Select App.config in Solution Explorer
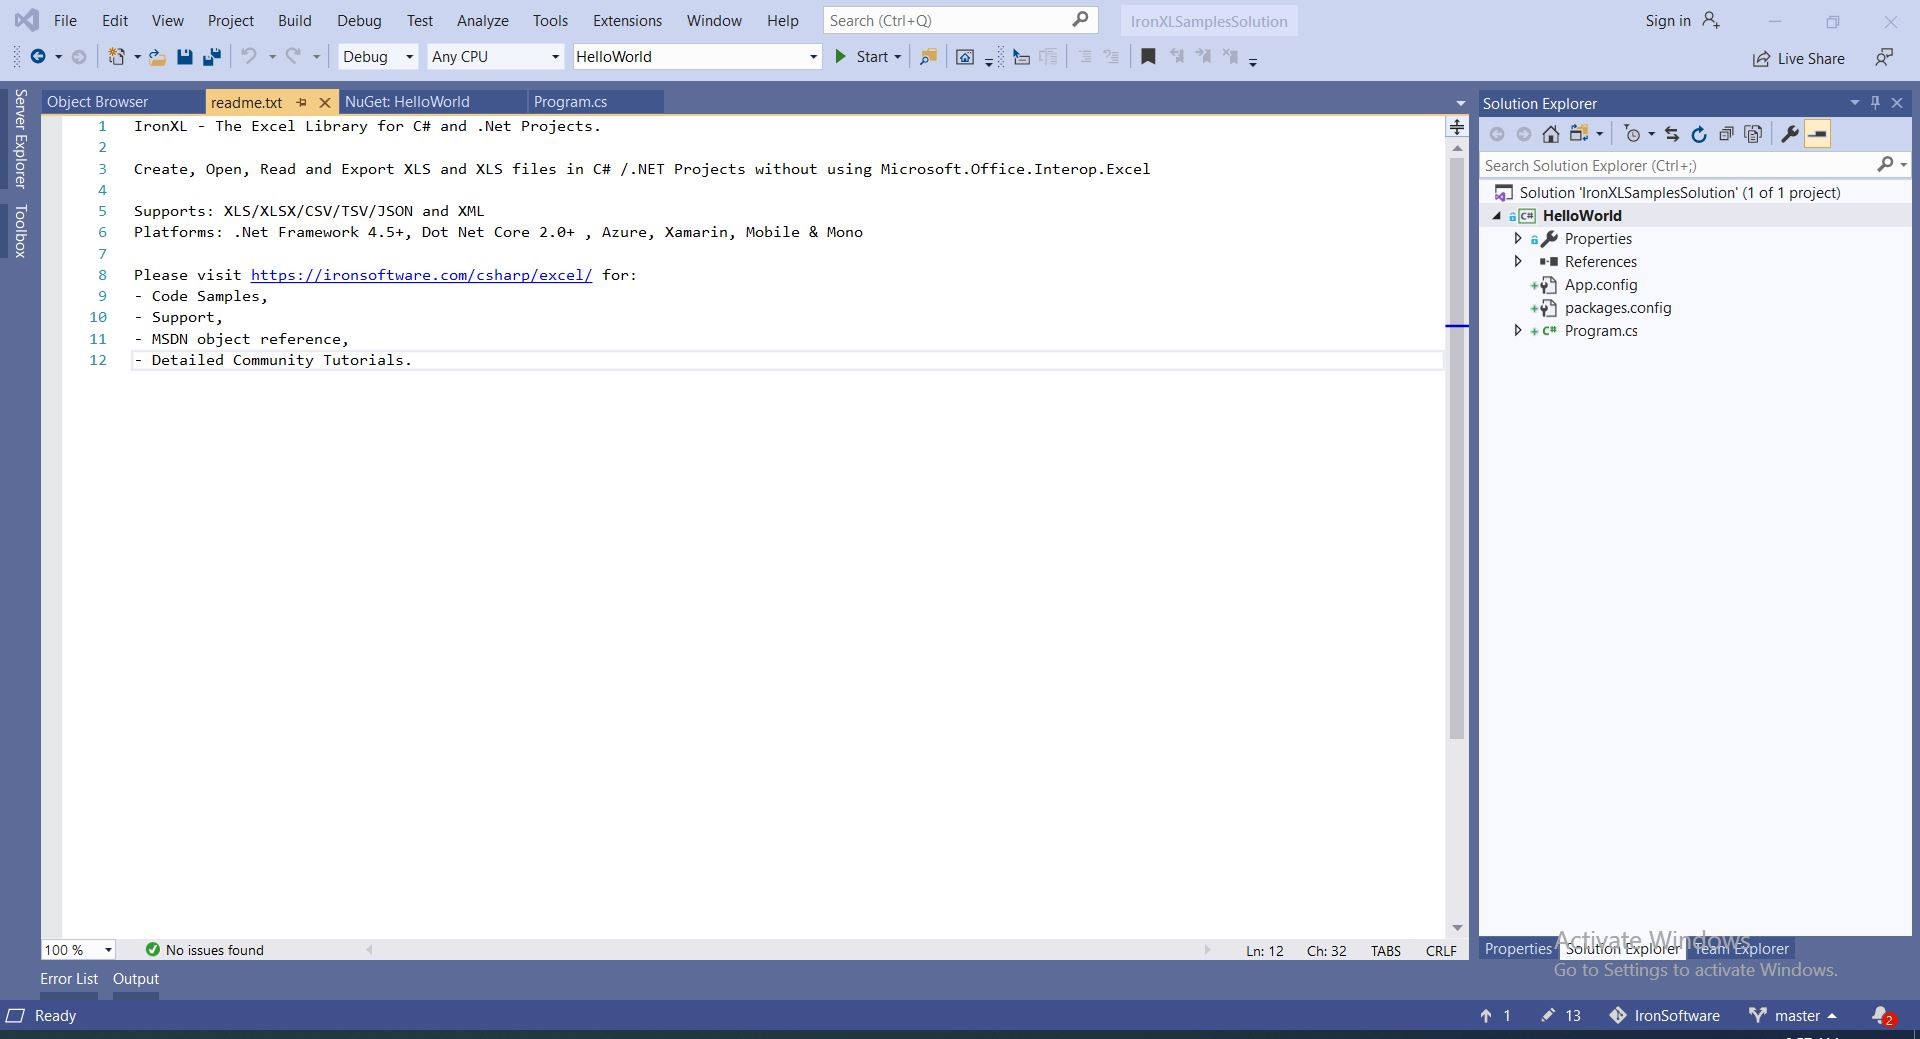Screen dimensions: 1920x1039 (x=1600, y=285)
